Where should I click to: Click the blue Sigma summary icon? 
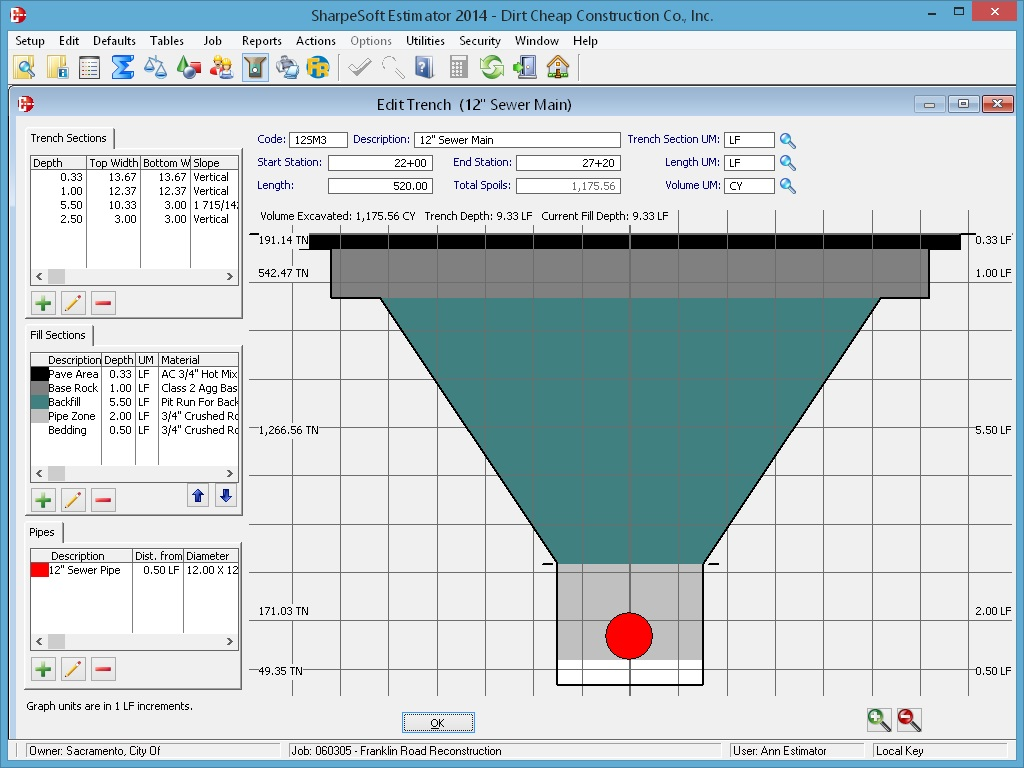click(120, 67)
